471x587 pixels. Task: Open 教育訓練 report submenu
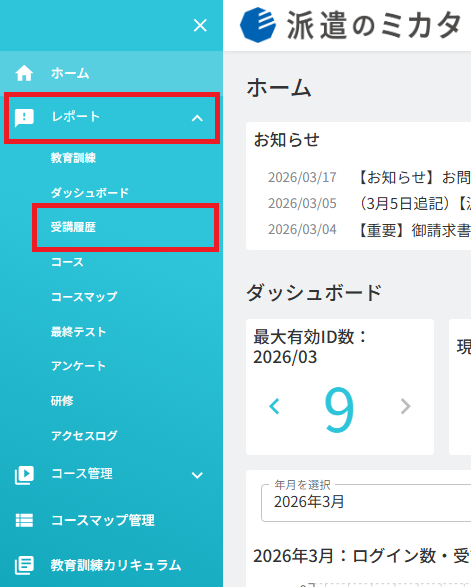click(x=73, y=158)
